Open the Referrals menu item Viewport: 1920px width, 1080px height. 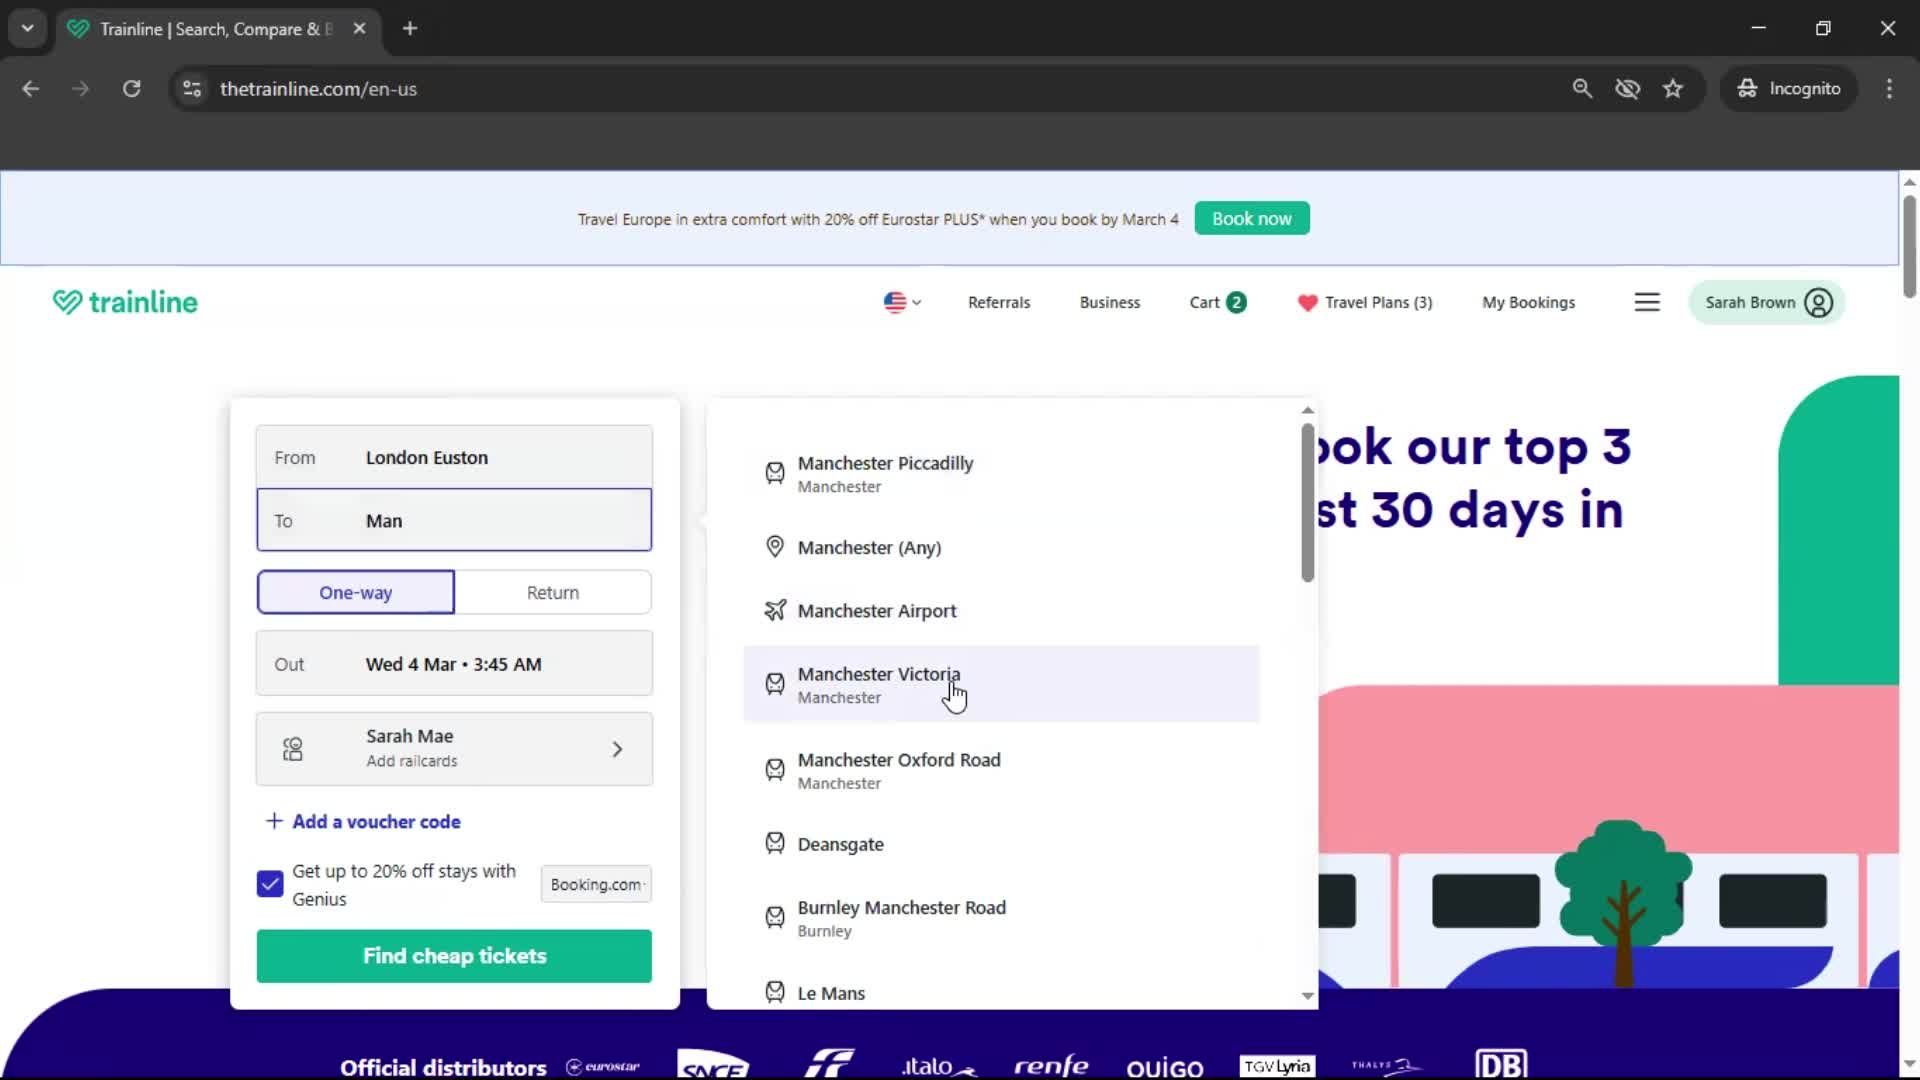[998, 302]
